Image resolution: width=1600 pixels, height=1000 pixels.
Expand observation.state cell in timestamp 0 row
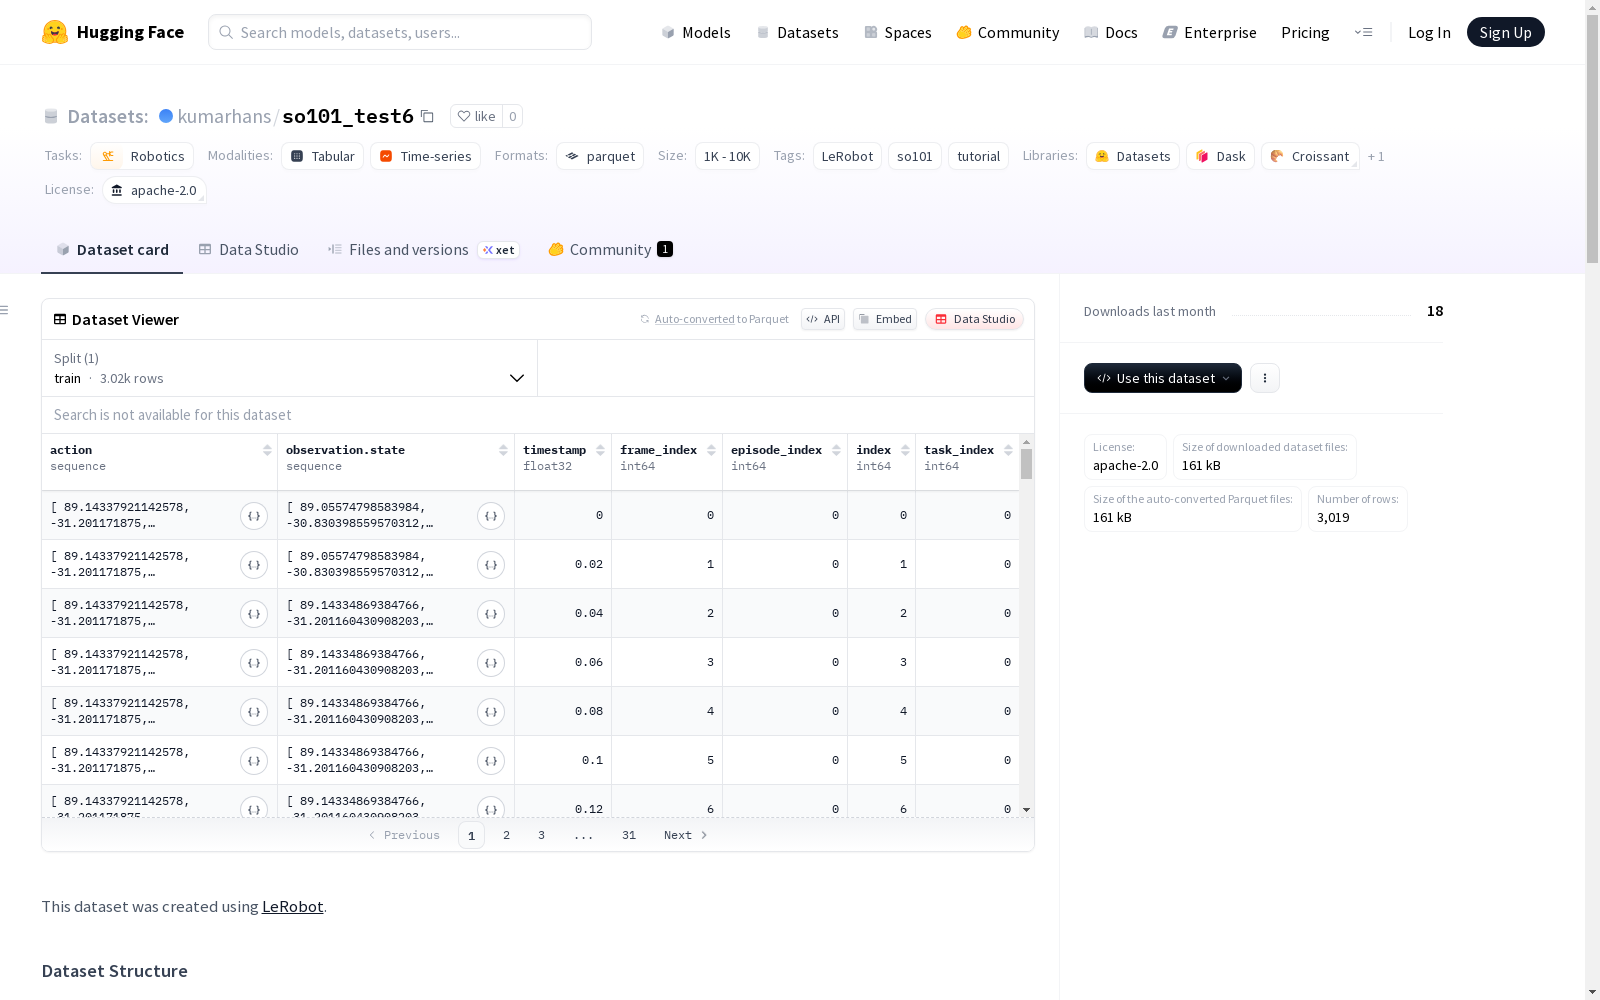pyautogui.click(x=491, y=516)
